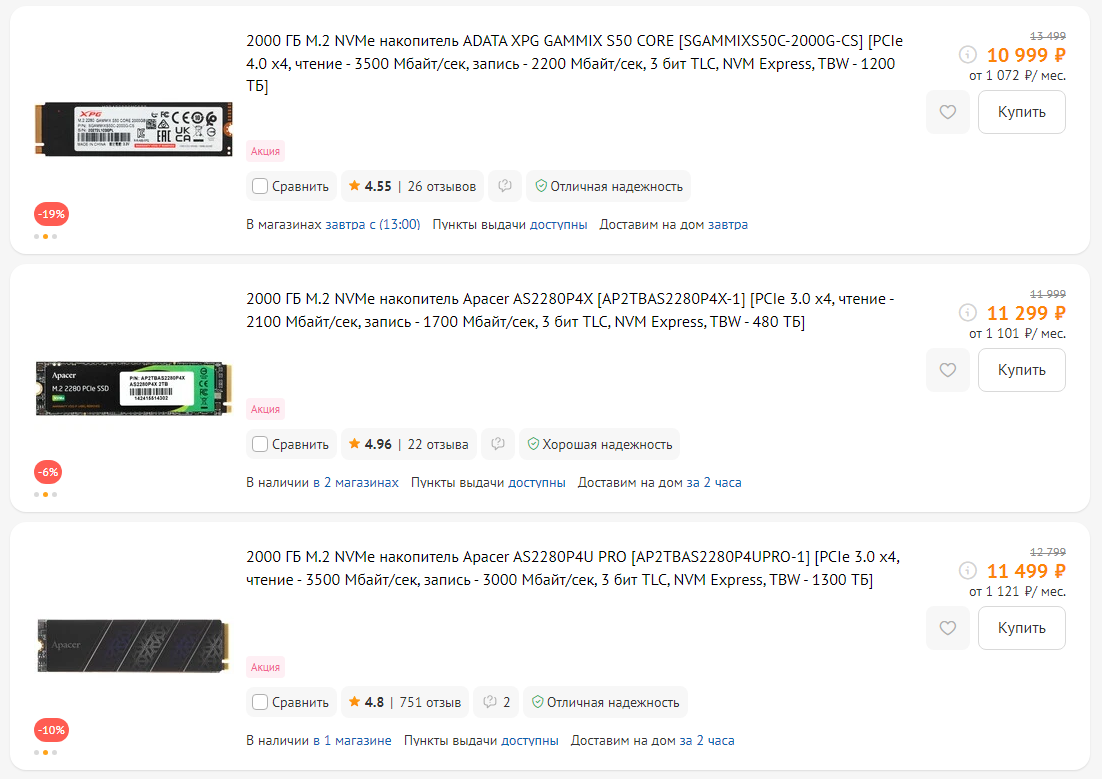Open the 'в 2 магазинах' availability link
The height and width of the screenshot is (779, 1102).
[356, 483]
